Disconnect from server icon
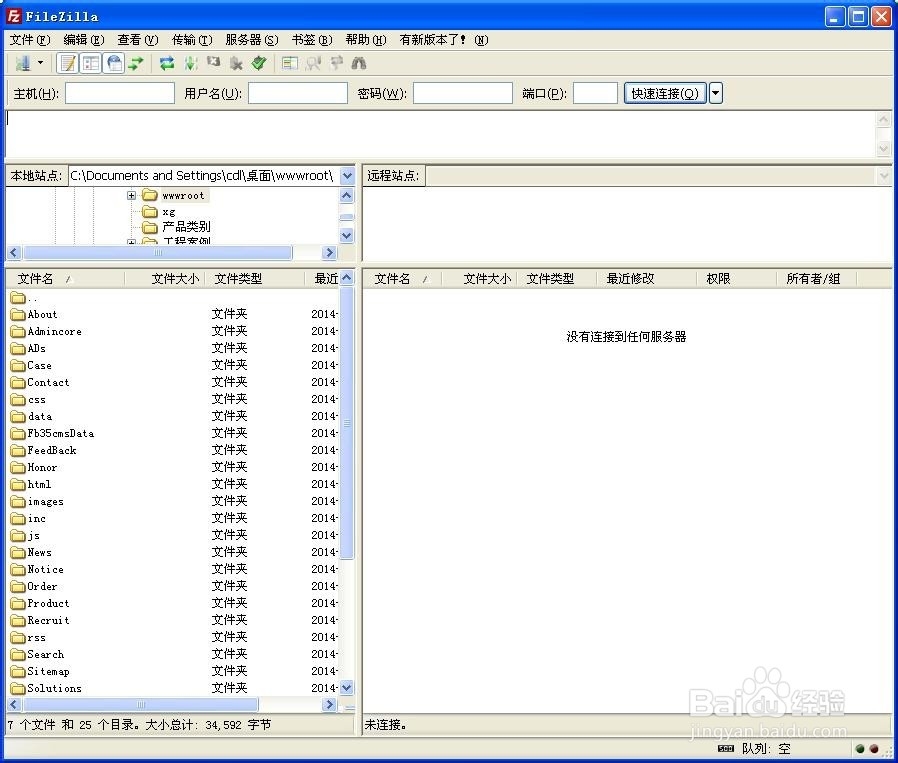 coord(237,62)
